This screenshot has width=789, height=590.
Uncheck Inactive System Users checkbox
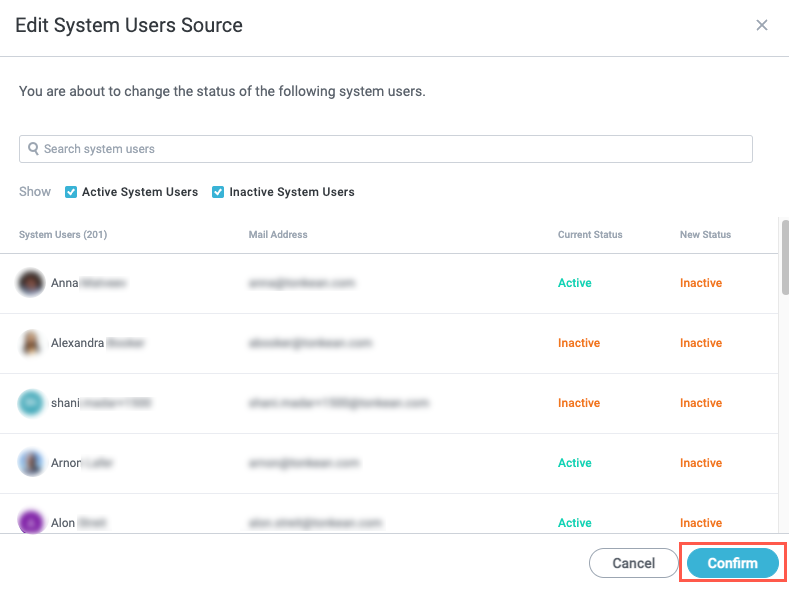(218, 192)
